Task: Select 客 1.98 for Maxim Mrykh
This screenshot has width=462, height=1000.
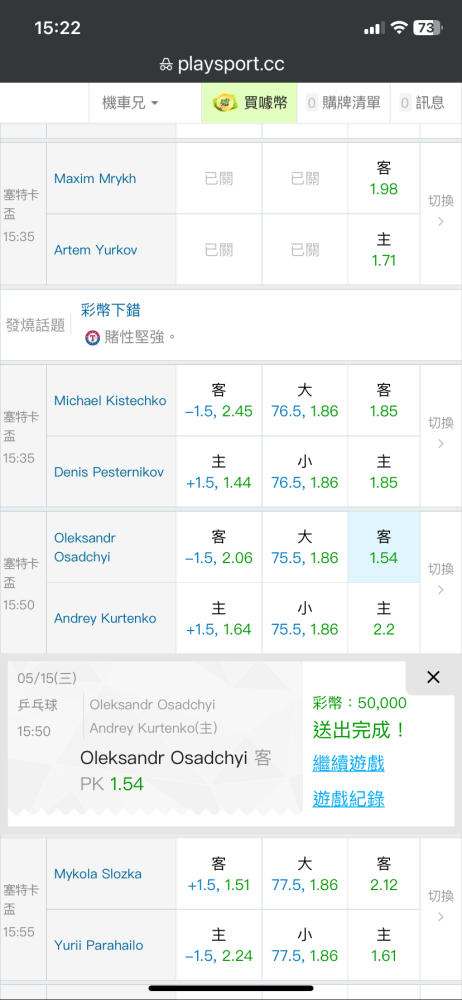Action: (x=384, y=179)
